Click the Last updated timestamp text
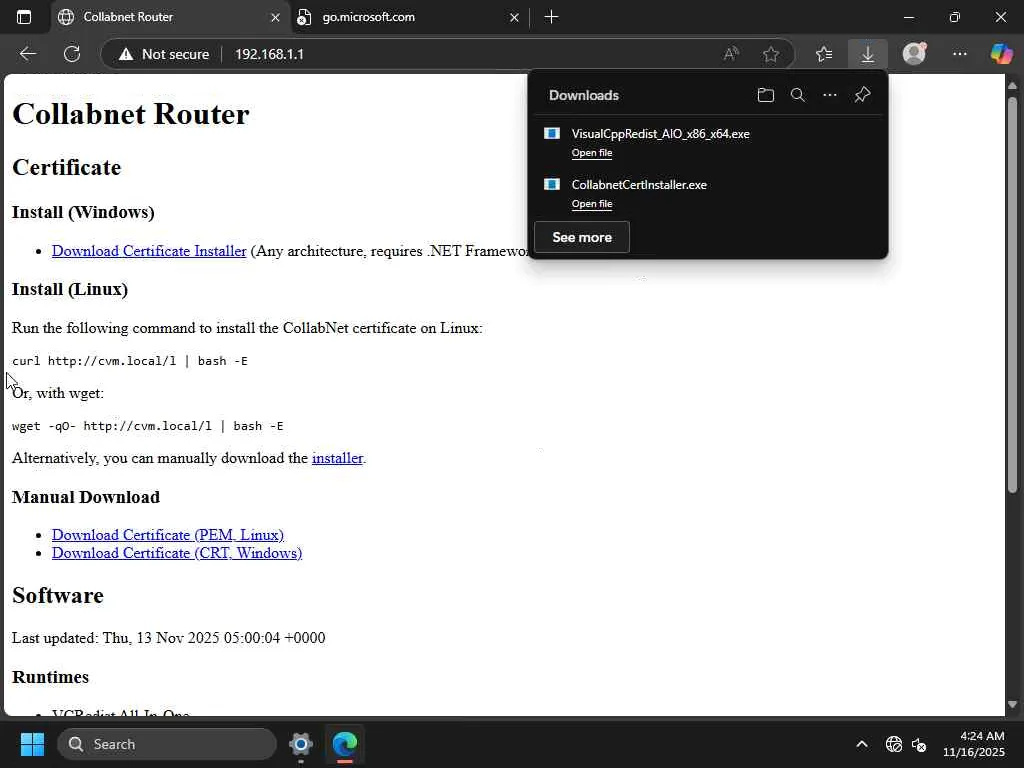Viewport: 1024px width, 768px height. [168, 638]
